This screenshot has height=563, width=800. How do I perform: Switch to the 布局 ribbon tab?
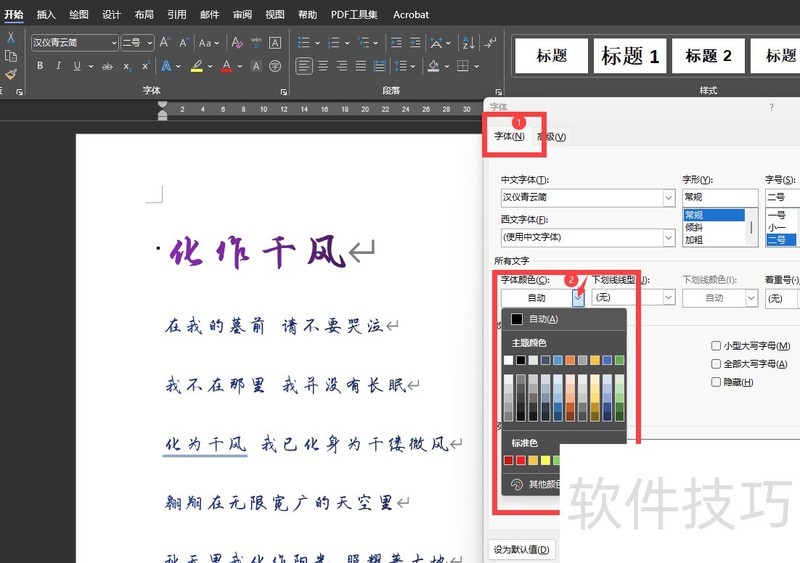pos(144,14)
